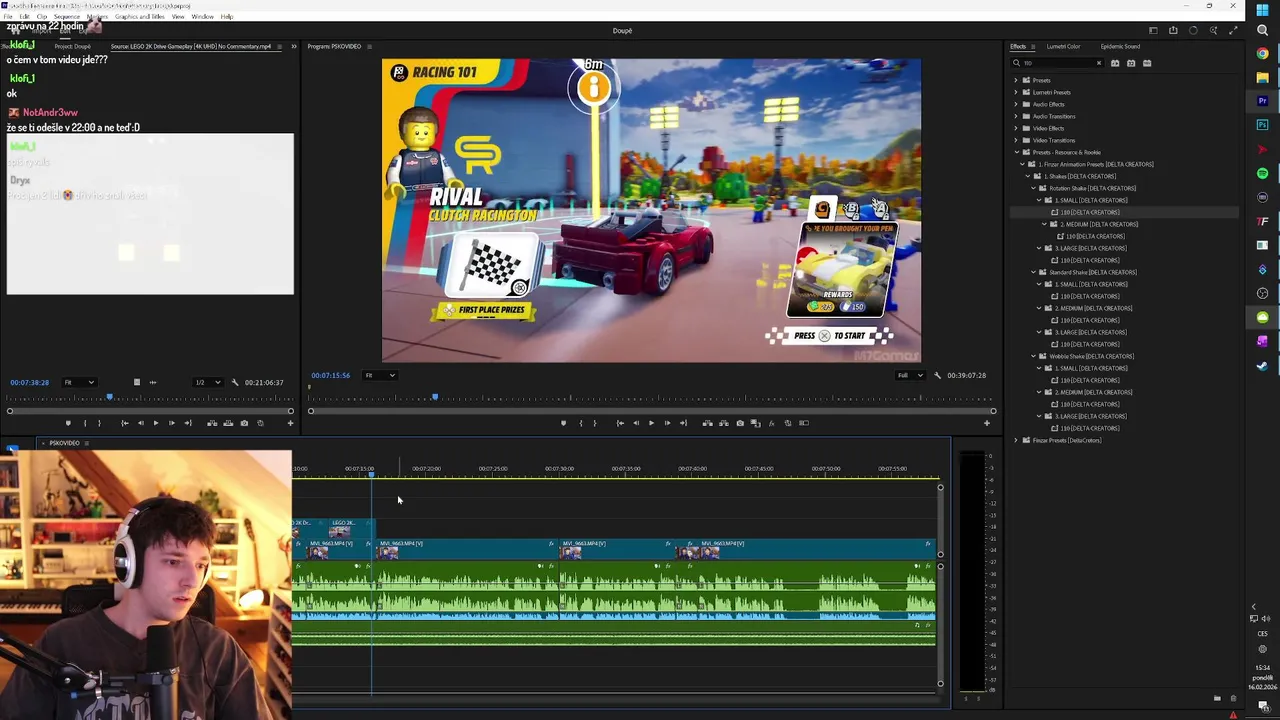Screen dimensions: 1280x720
Task: Click the timeline playhead on the ruler
Action: 371,474
